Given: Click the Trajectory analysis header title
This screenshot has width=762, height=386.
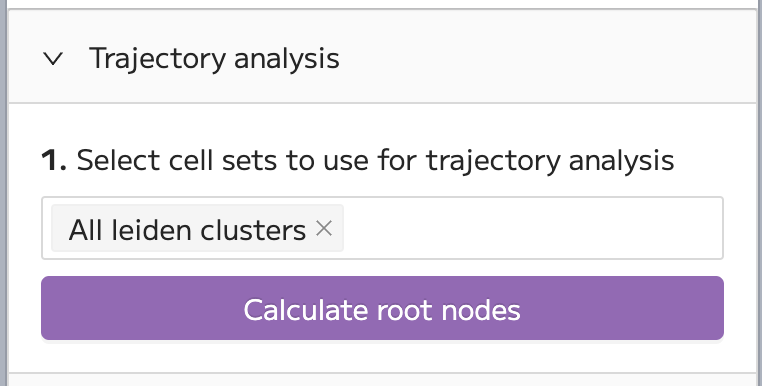Looking at the screenshot, I should (x=214, y=59).
